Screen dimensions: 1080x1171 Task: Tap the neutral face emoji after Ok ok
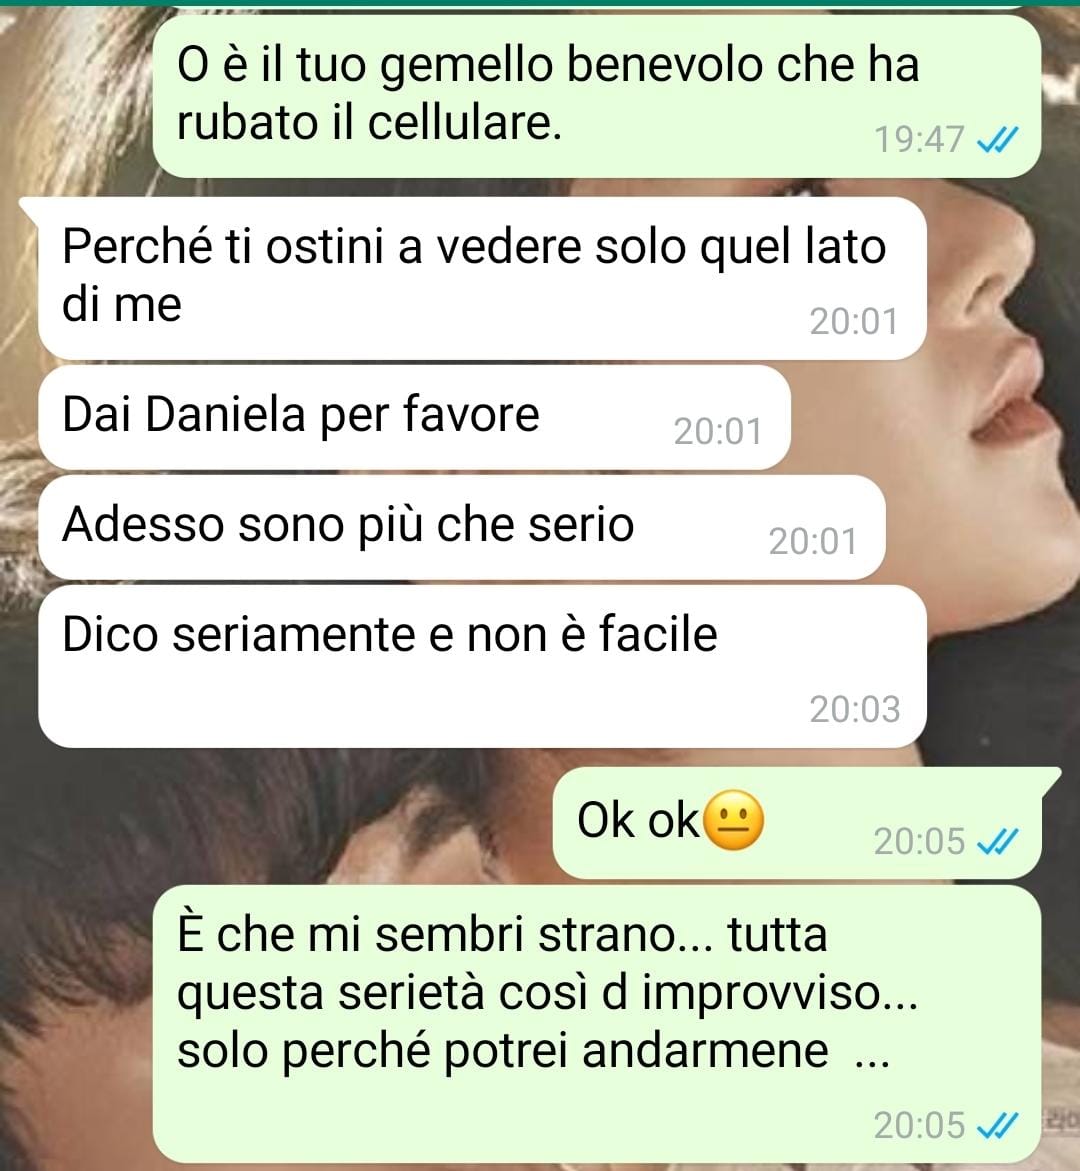click(734, 820)
